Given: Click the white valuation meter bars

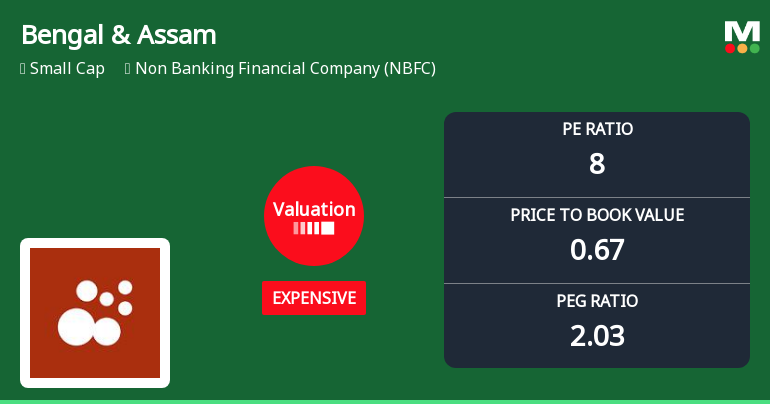Looking at the screenshot, I should [x=314, y=229].
